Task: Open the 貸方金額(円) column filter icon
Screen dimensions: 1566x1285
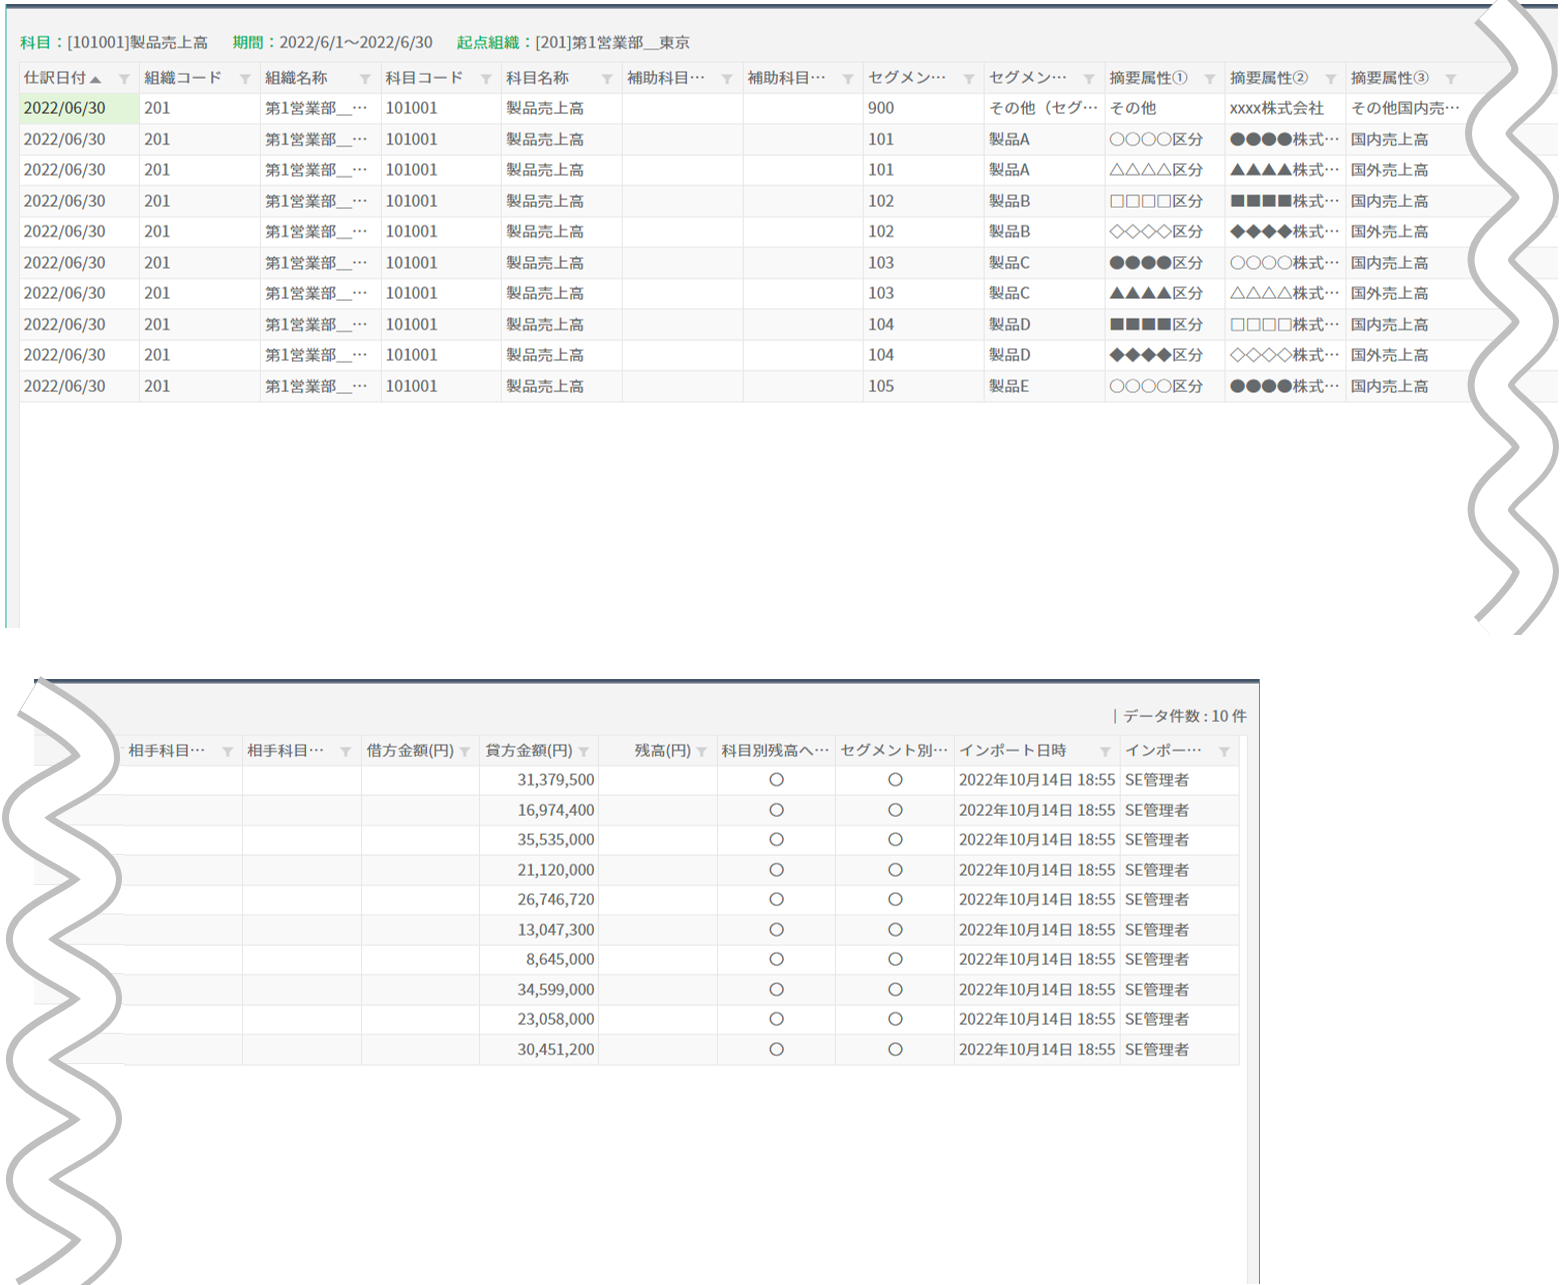Action: coord(584,752)
